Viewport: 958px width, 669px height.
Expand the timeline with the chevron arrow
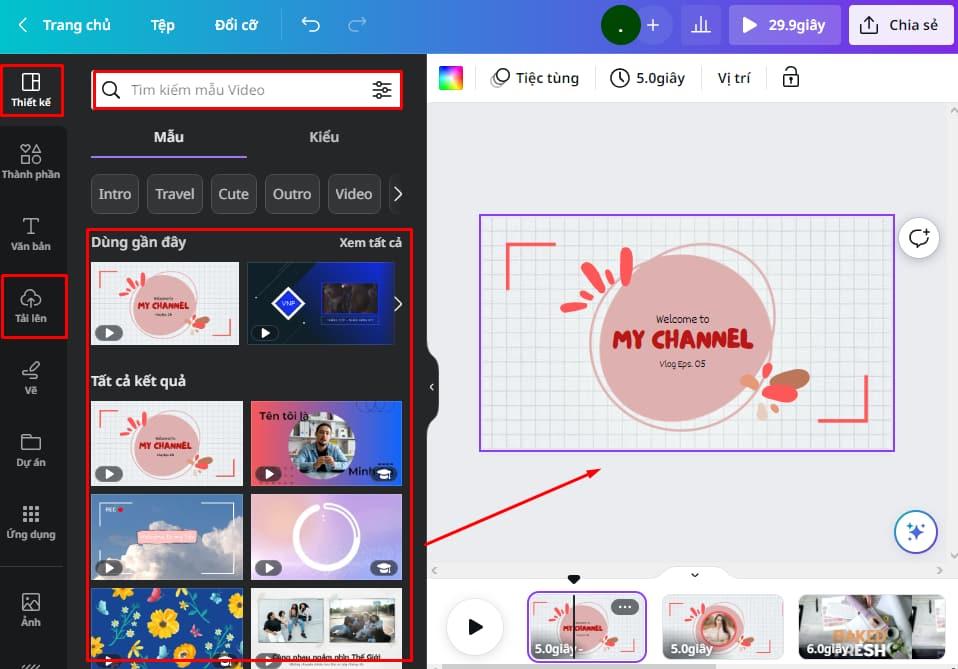click(694, 575)
